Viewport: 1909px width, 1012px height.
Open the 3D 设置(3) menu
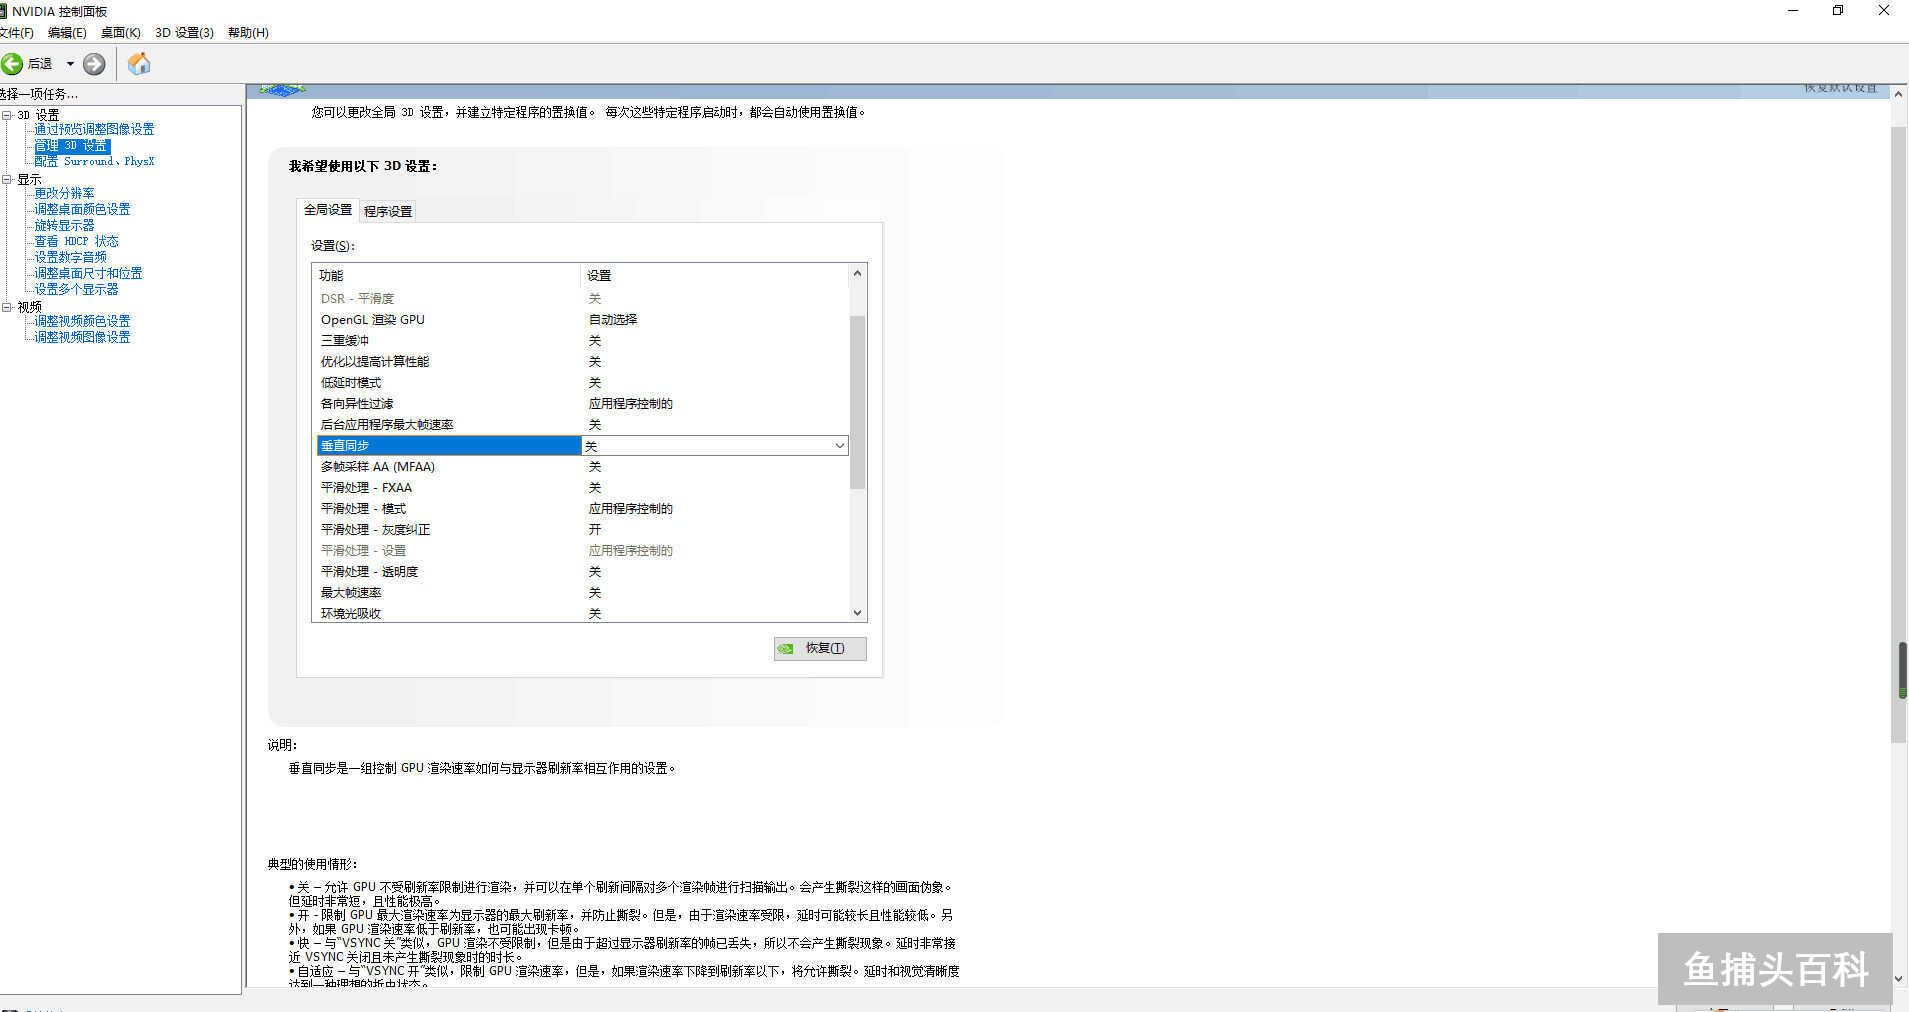click(184, 33)
